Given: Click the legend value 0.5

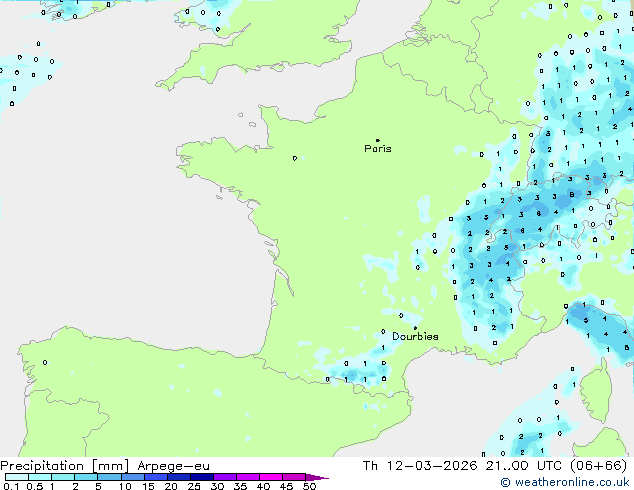Looking at the screenshot, I should (35, 486).
